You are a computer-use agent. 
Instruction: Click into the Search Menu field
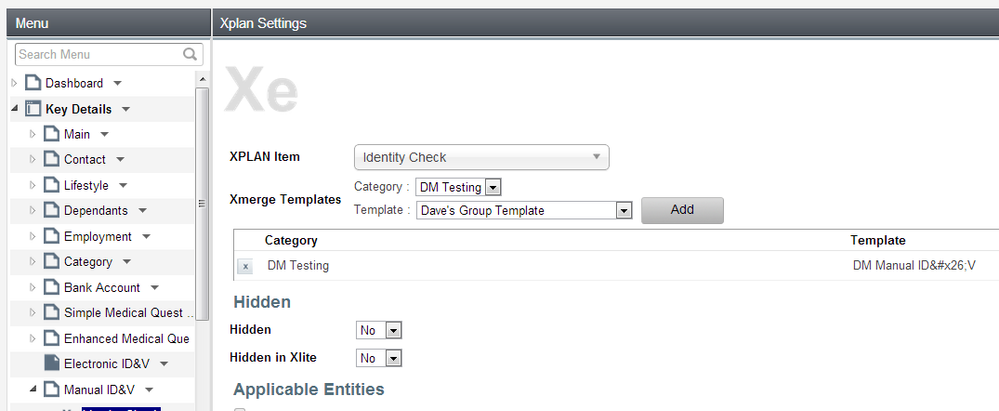pos(97,55)
